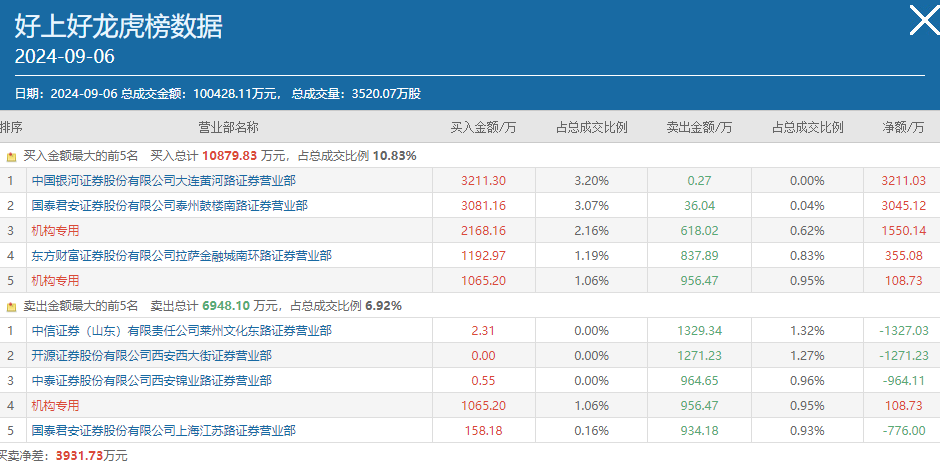Screen dimensions: 940x465
Task: Click sell amount 618.02
Action: [700, 231]
